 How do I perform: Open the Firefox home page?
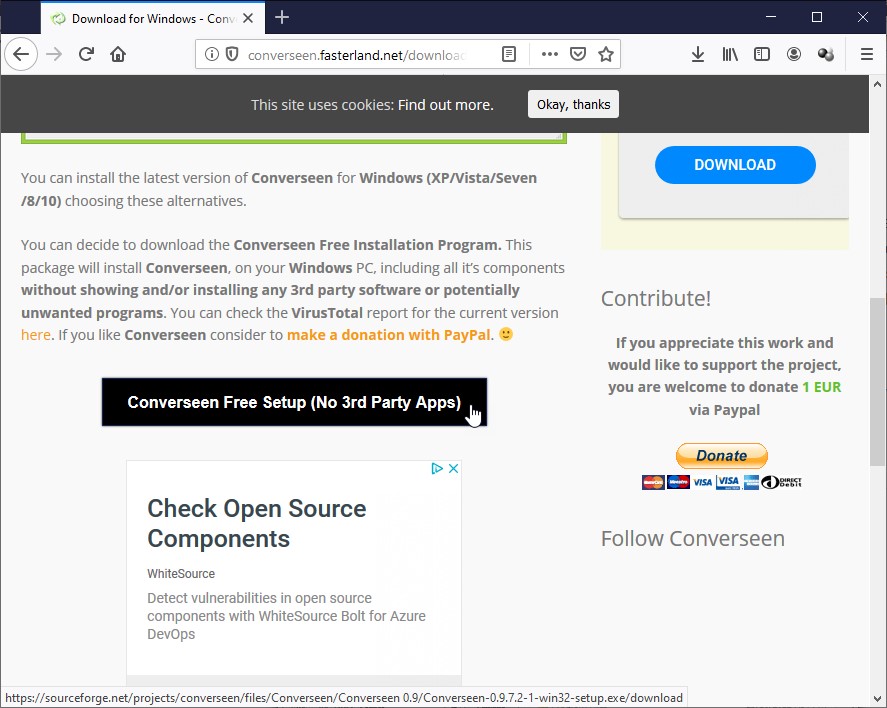click(x=118, y=54)
